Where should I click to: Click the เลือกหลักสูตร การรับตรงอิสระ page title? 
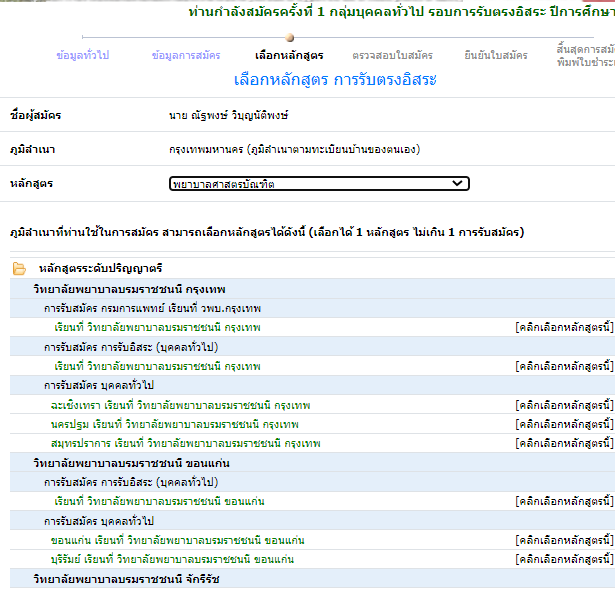(x=335, y=80)
